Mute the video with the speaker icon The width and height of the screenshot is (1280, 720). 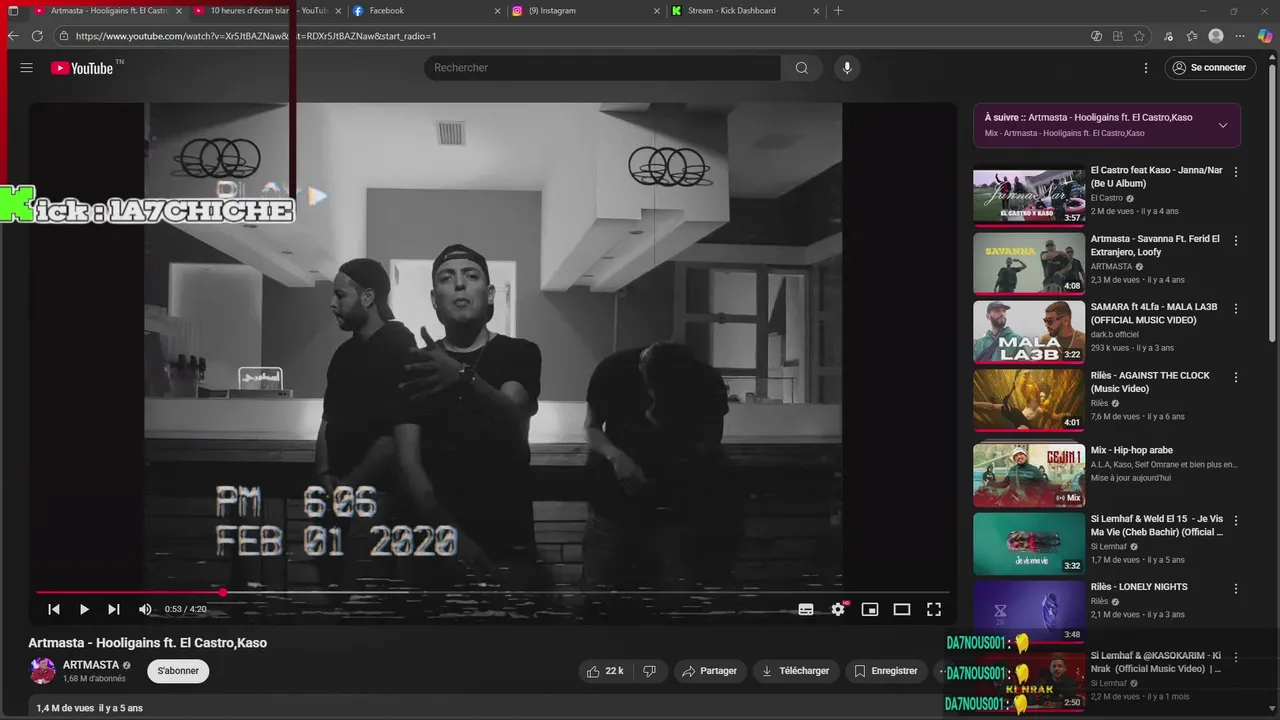pos(145,609)
